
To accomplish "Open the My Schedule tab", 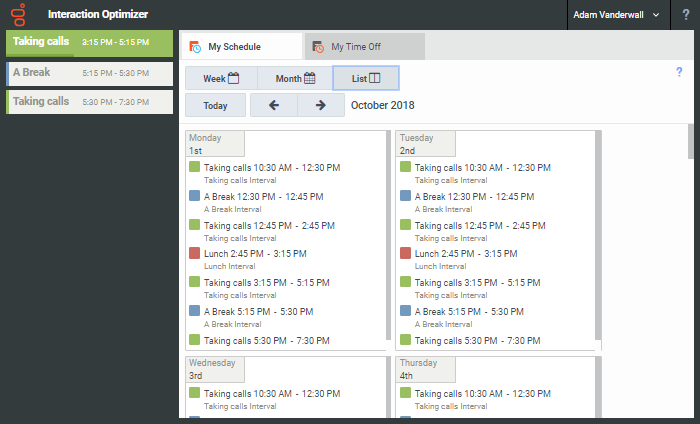I will [240, 47].
